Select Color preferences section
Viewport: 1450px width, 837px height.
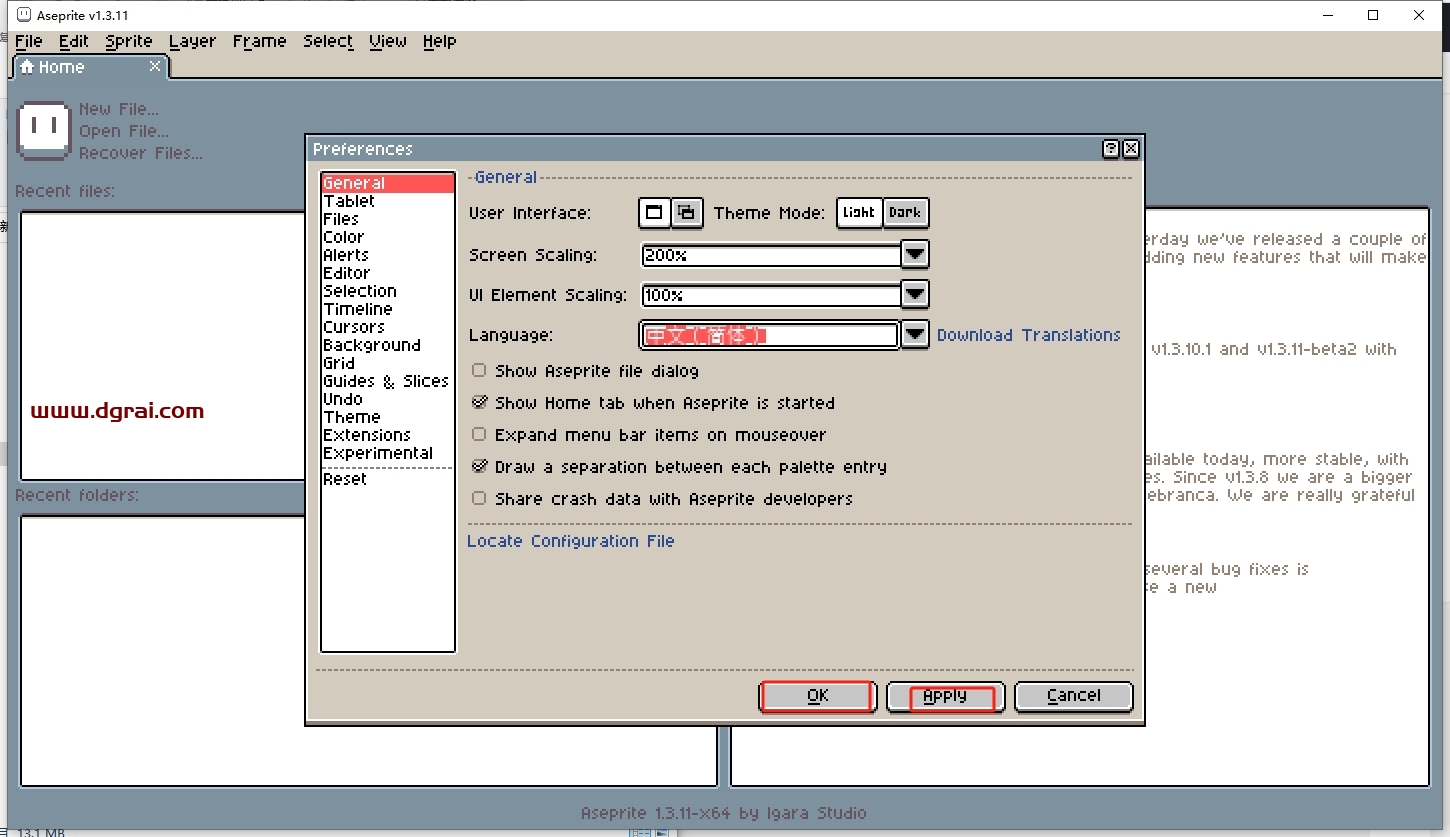387,237
